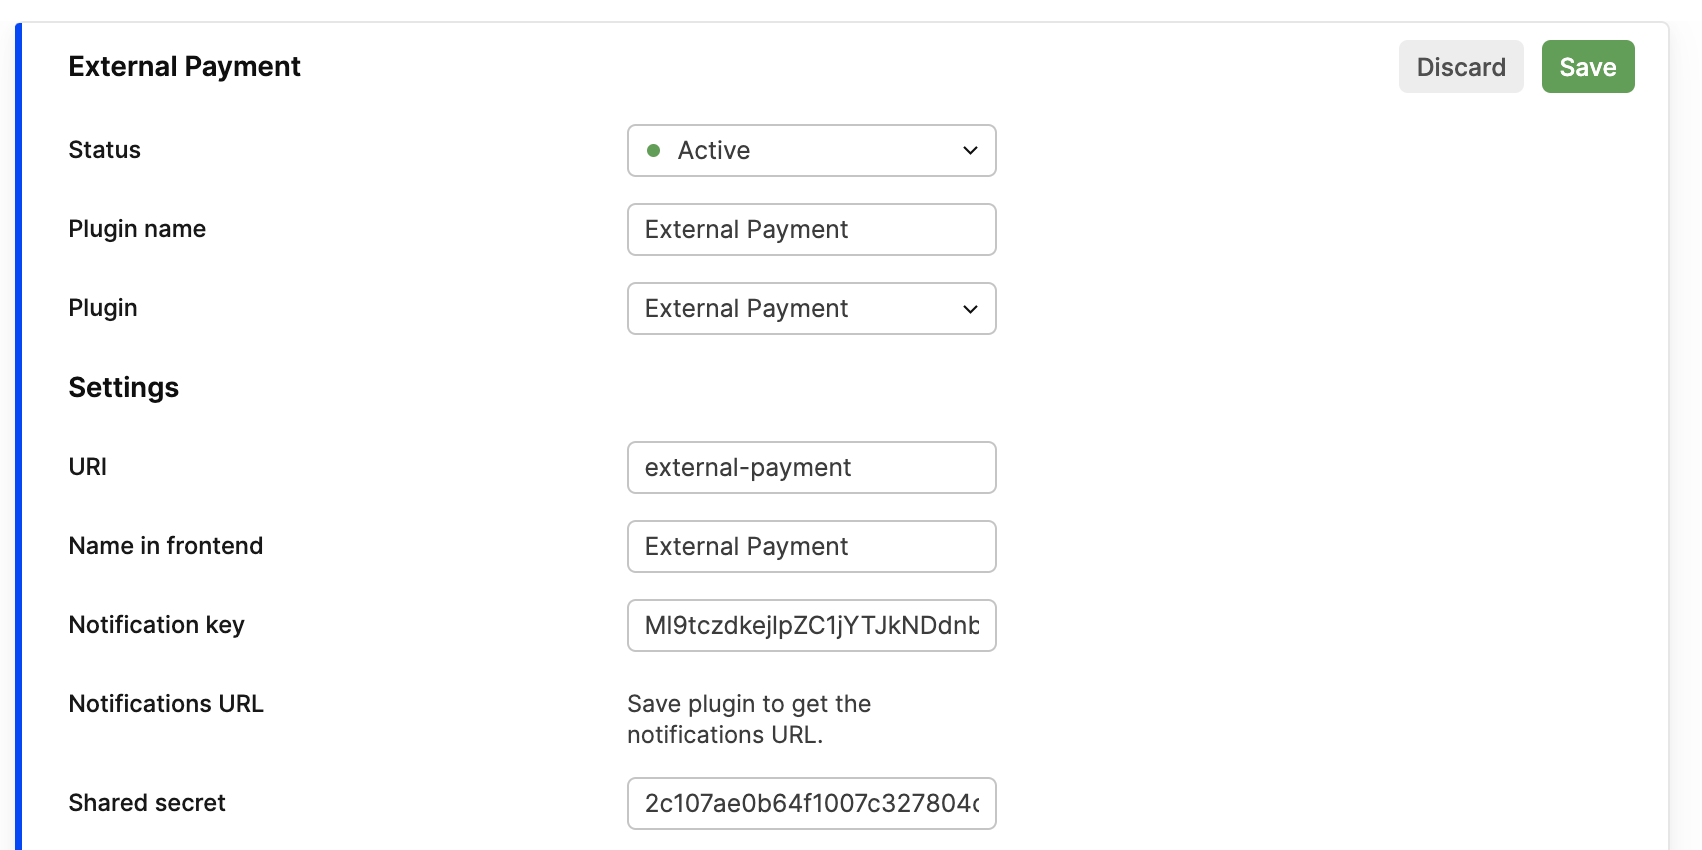
Task: Click the Notification key input box
Action: [810, 626]
